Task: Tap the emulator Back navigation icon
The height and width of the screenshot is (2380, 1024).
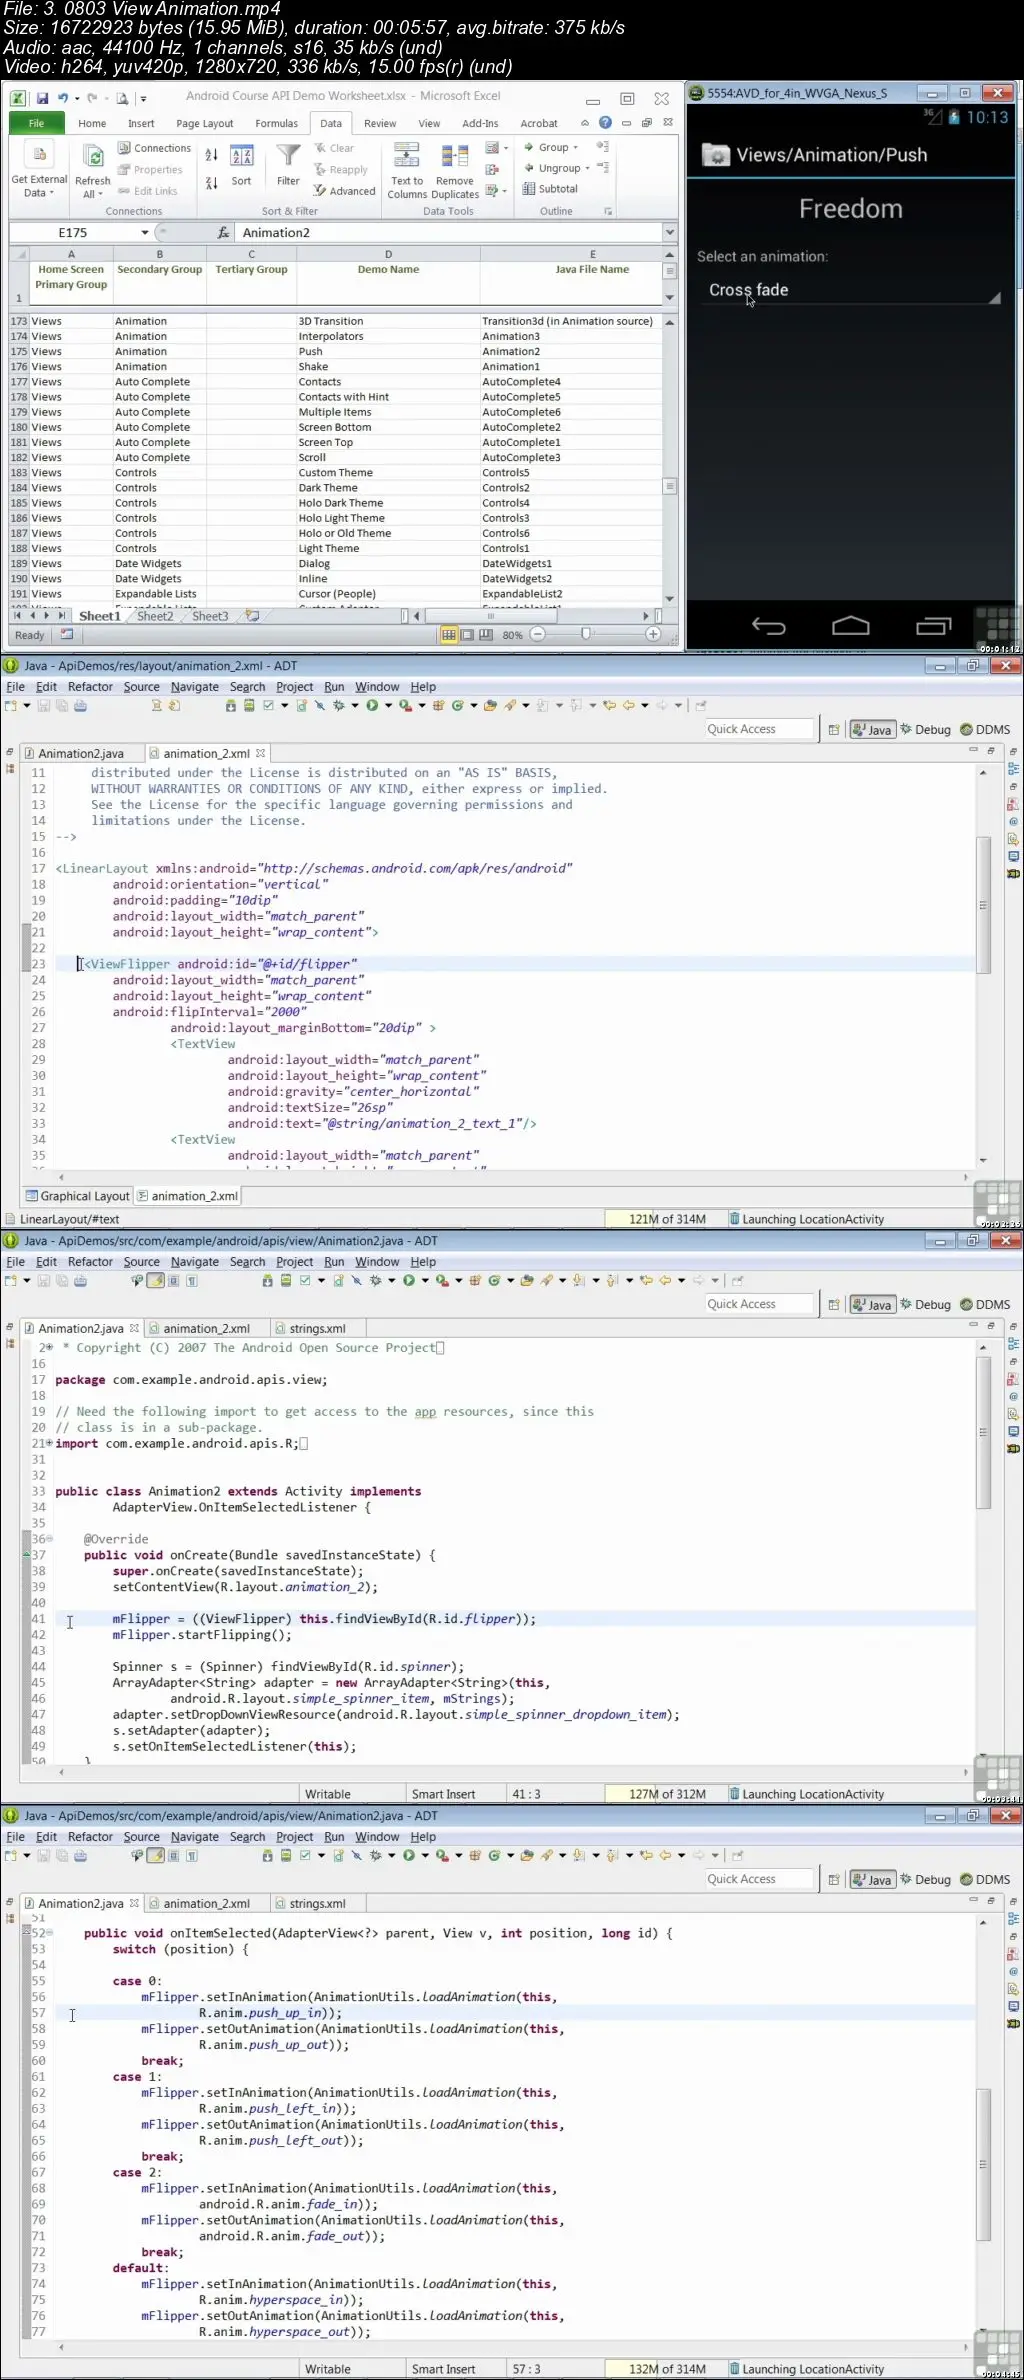Action: 768,626
